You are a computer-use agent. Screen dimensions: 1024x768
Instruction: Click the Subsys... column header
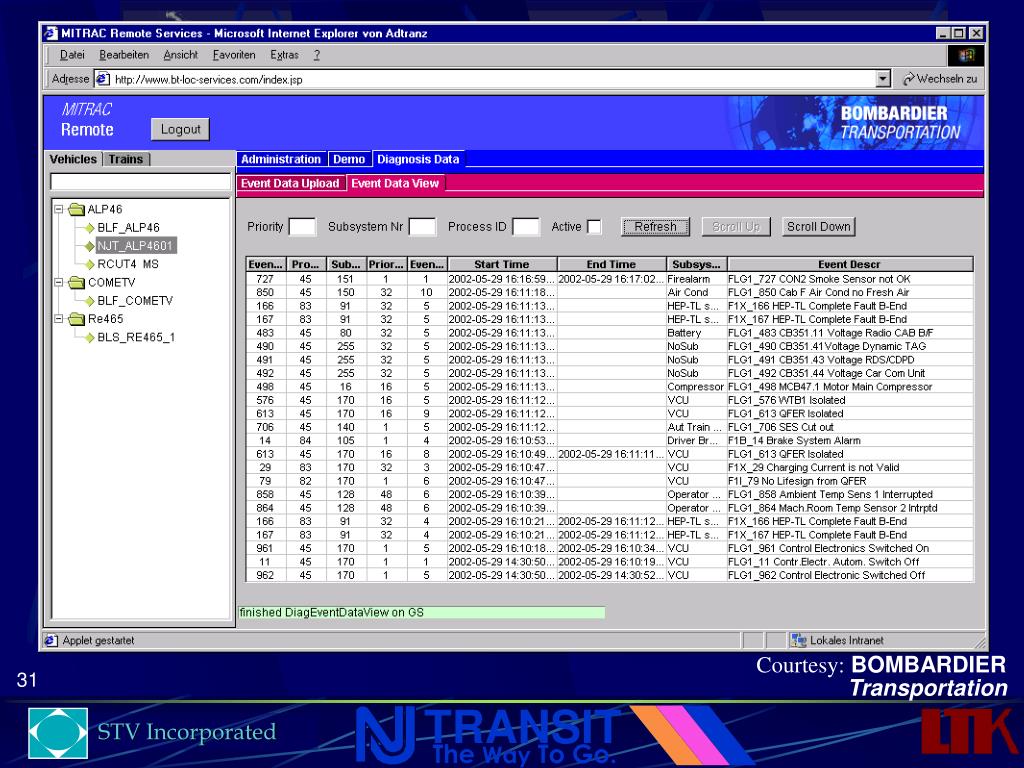click(696, 264)
